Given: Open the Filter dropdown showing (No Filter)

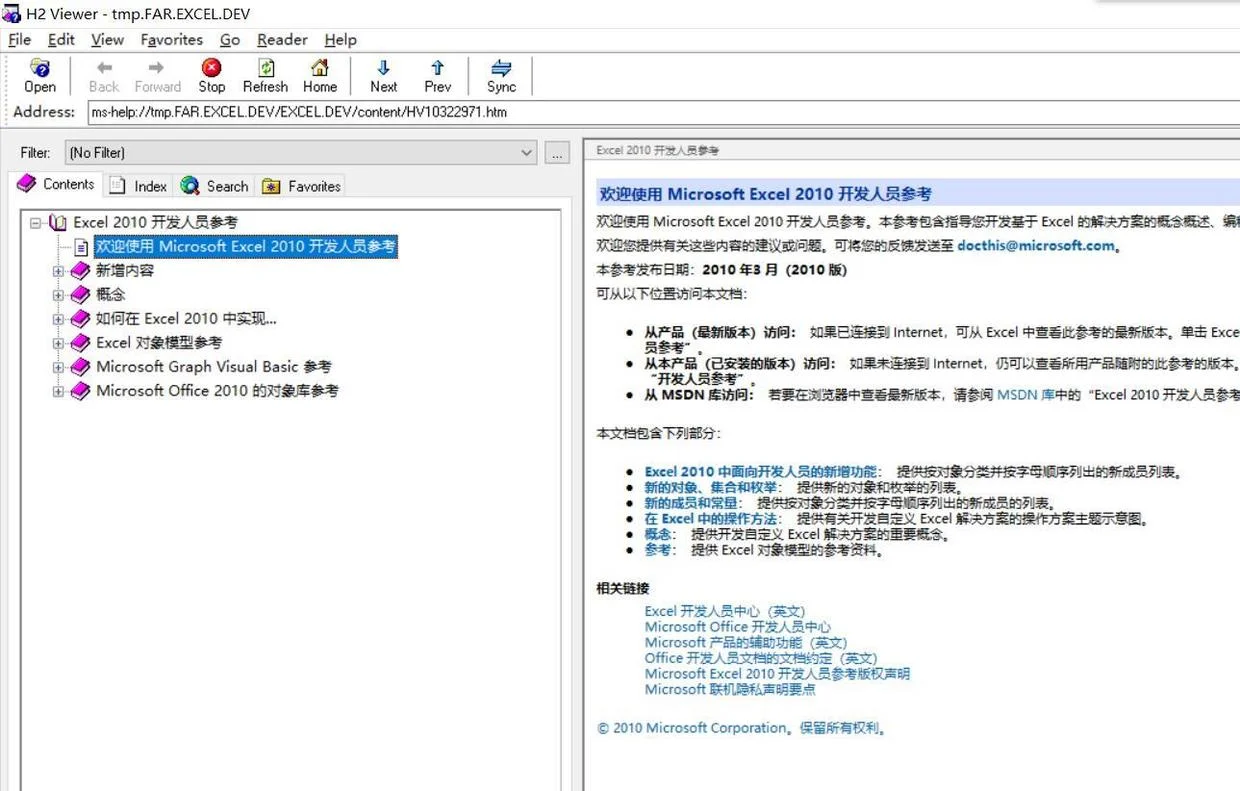Looking at the screenshot, I should click(x=301, y=153).
